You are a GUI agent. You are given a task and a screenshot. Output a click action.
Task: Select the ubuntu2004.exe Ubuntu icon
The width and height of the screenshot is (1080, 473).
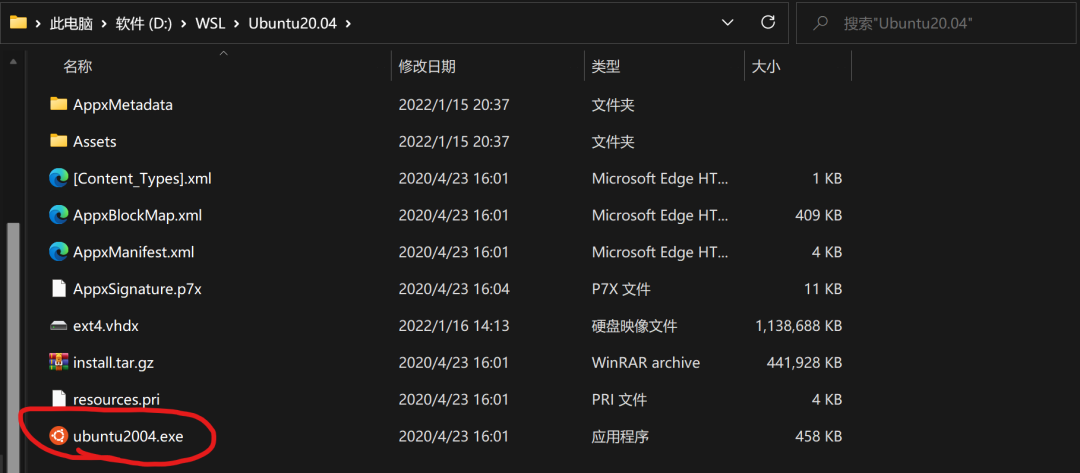(x=59, y=436)
